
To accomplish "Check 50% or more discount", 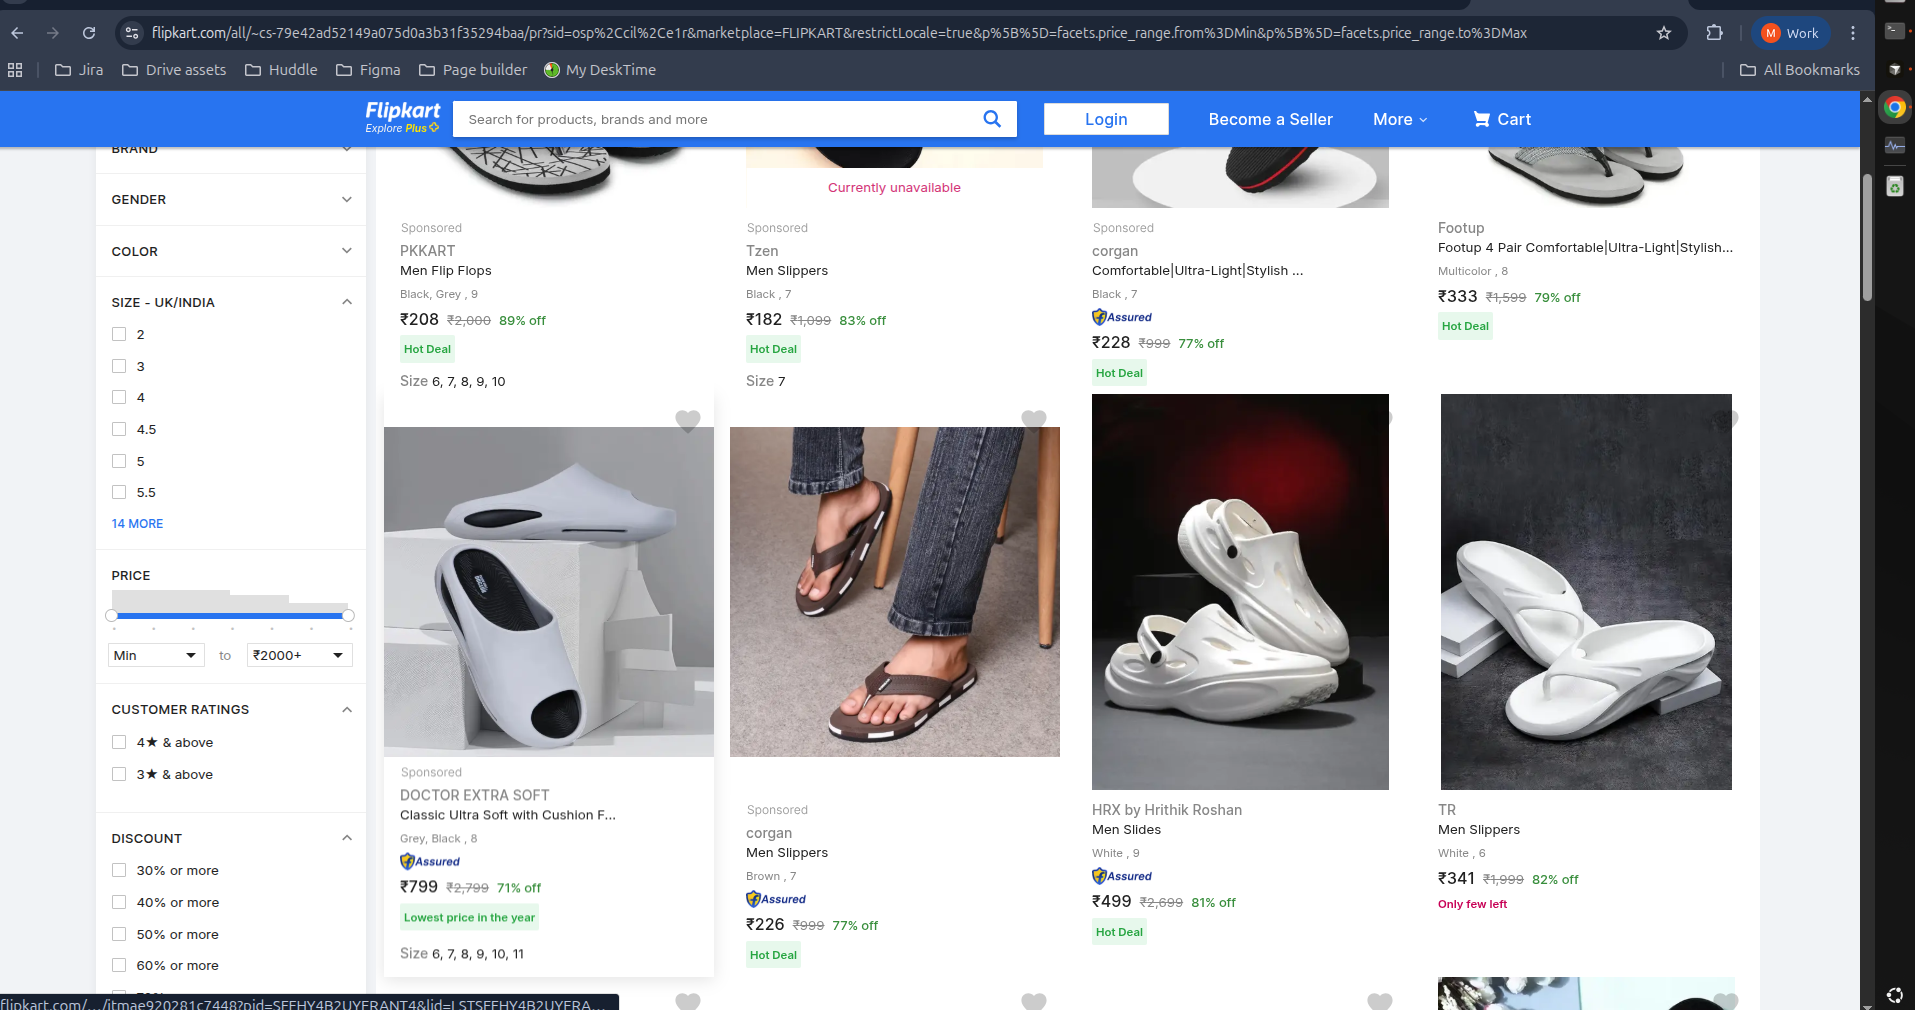I will 119,934.
